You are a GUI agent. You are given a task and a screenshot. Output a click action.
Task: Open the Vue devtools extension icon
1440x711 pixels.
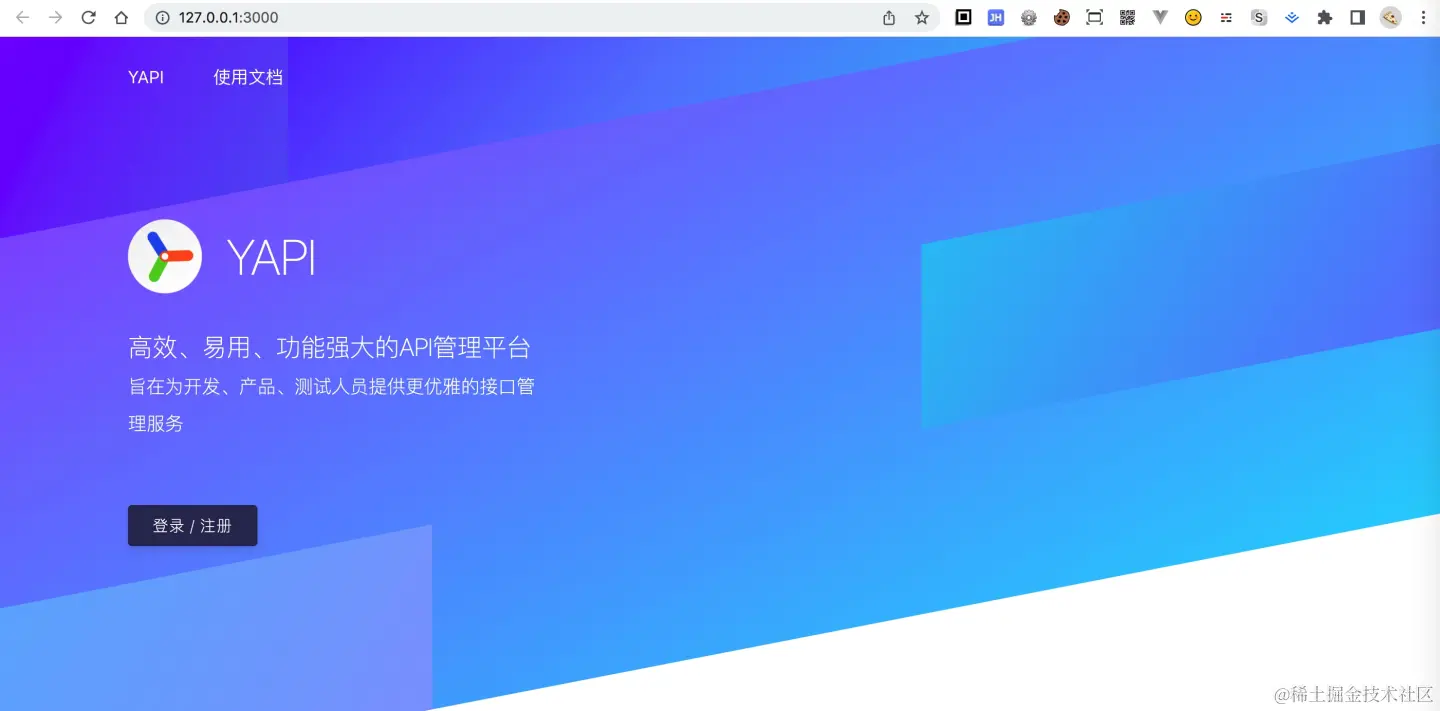[1160, 17]
